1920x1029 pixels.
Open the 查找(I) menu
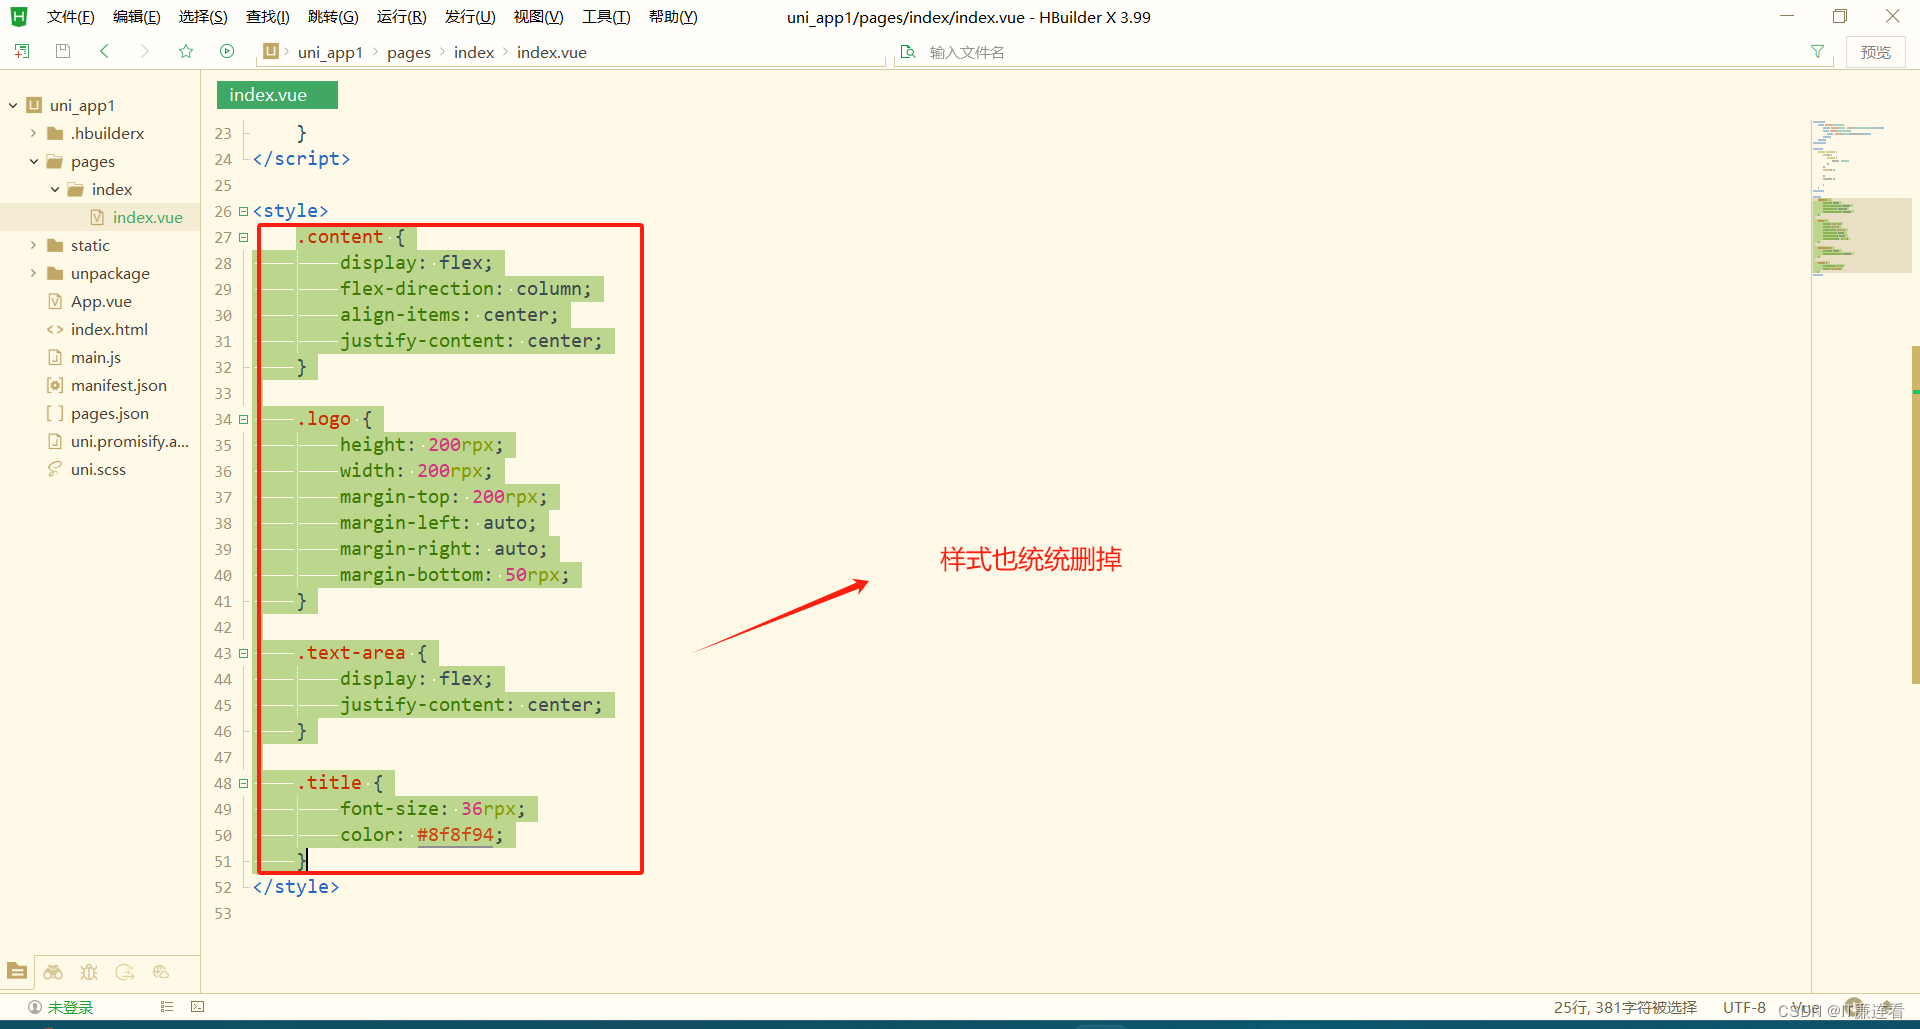point(267,17)
